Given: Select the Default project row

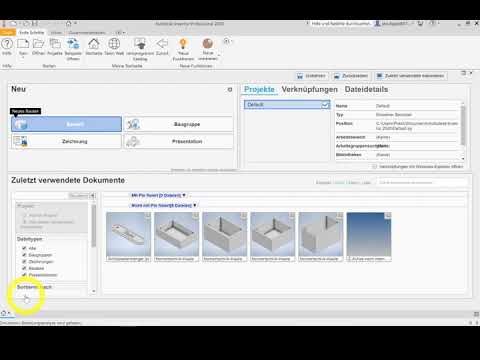Looking at the screenshot, I should [287, 105].
